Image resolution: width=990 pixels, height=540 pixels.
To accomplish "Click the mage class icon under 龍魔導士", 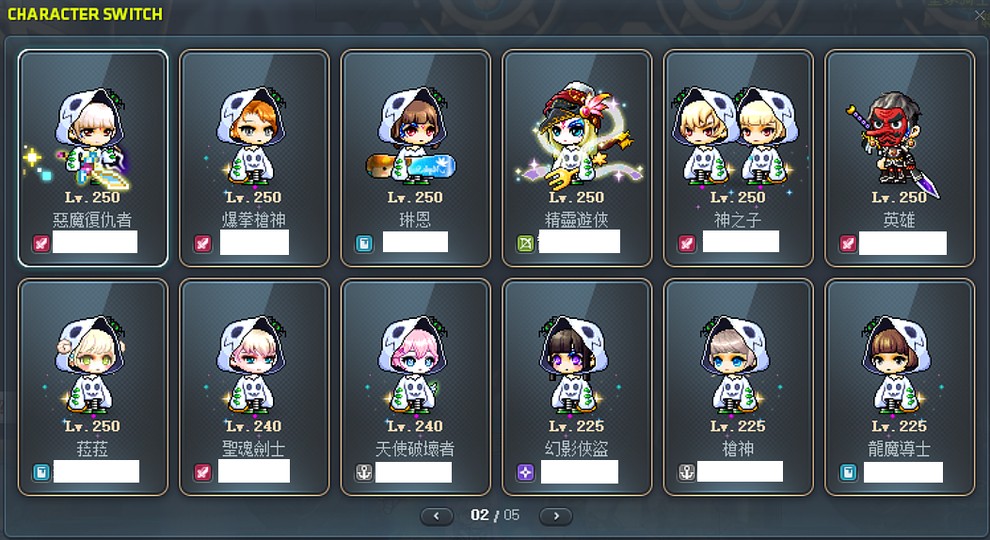I will point(849,472).
